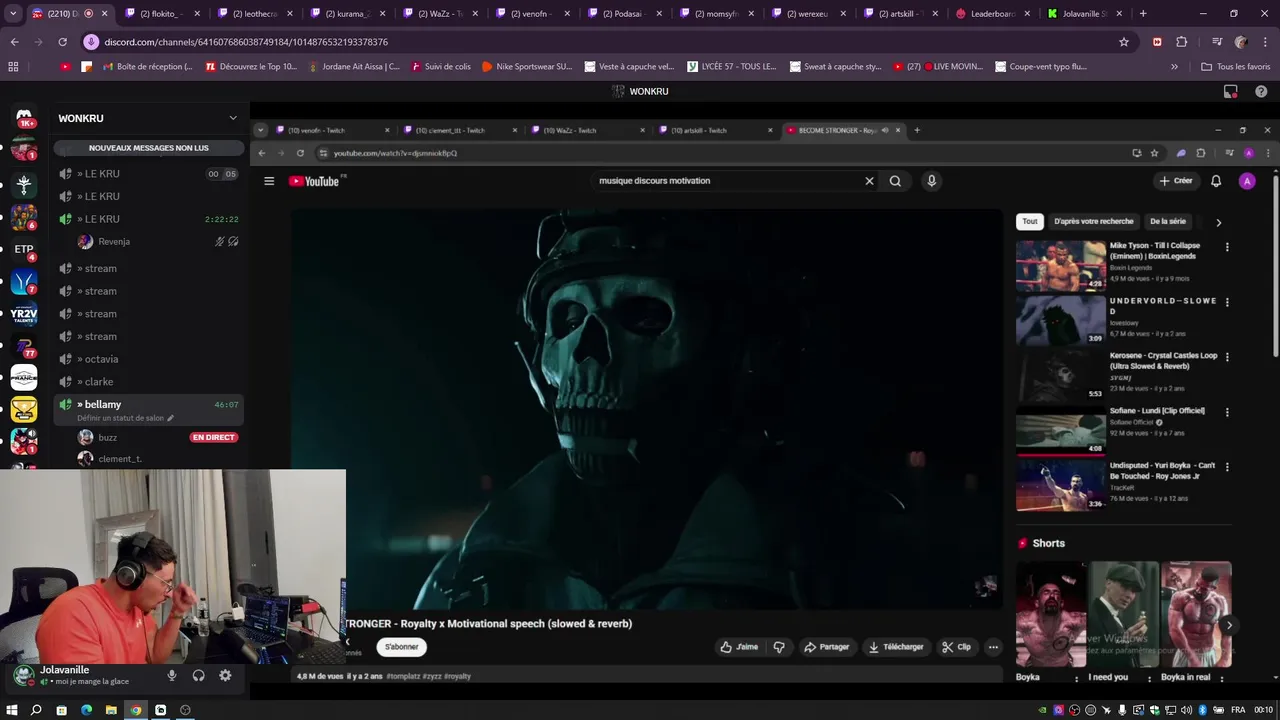The width and height of the screenshot is (1280, 720).
Task: Start YouTube voice search microphone
Action: 931,181
